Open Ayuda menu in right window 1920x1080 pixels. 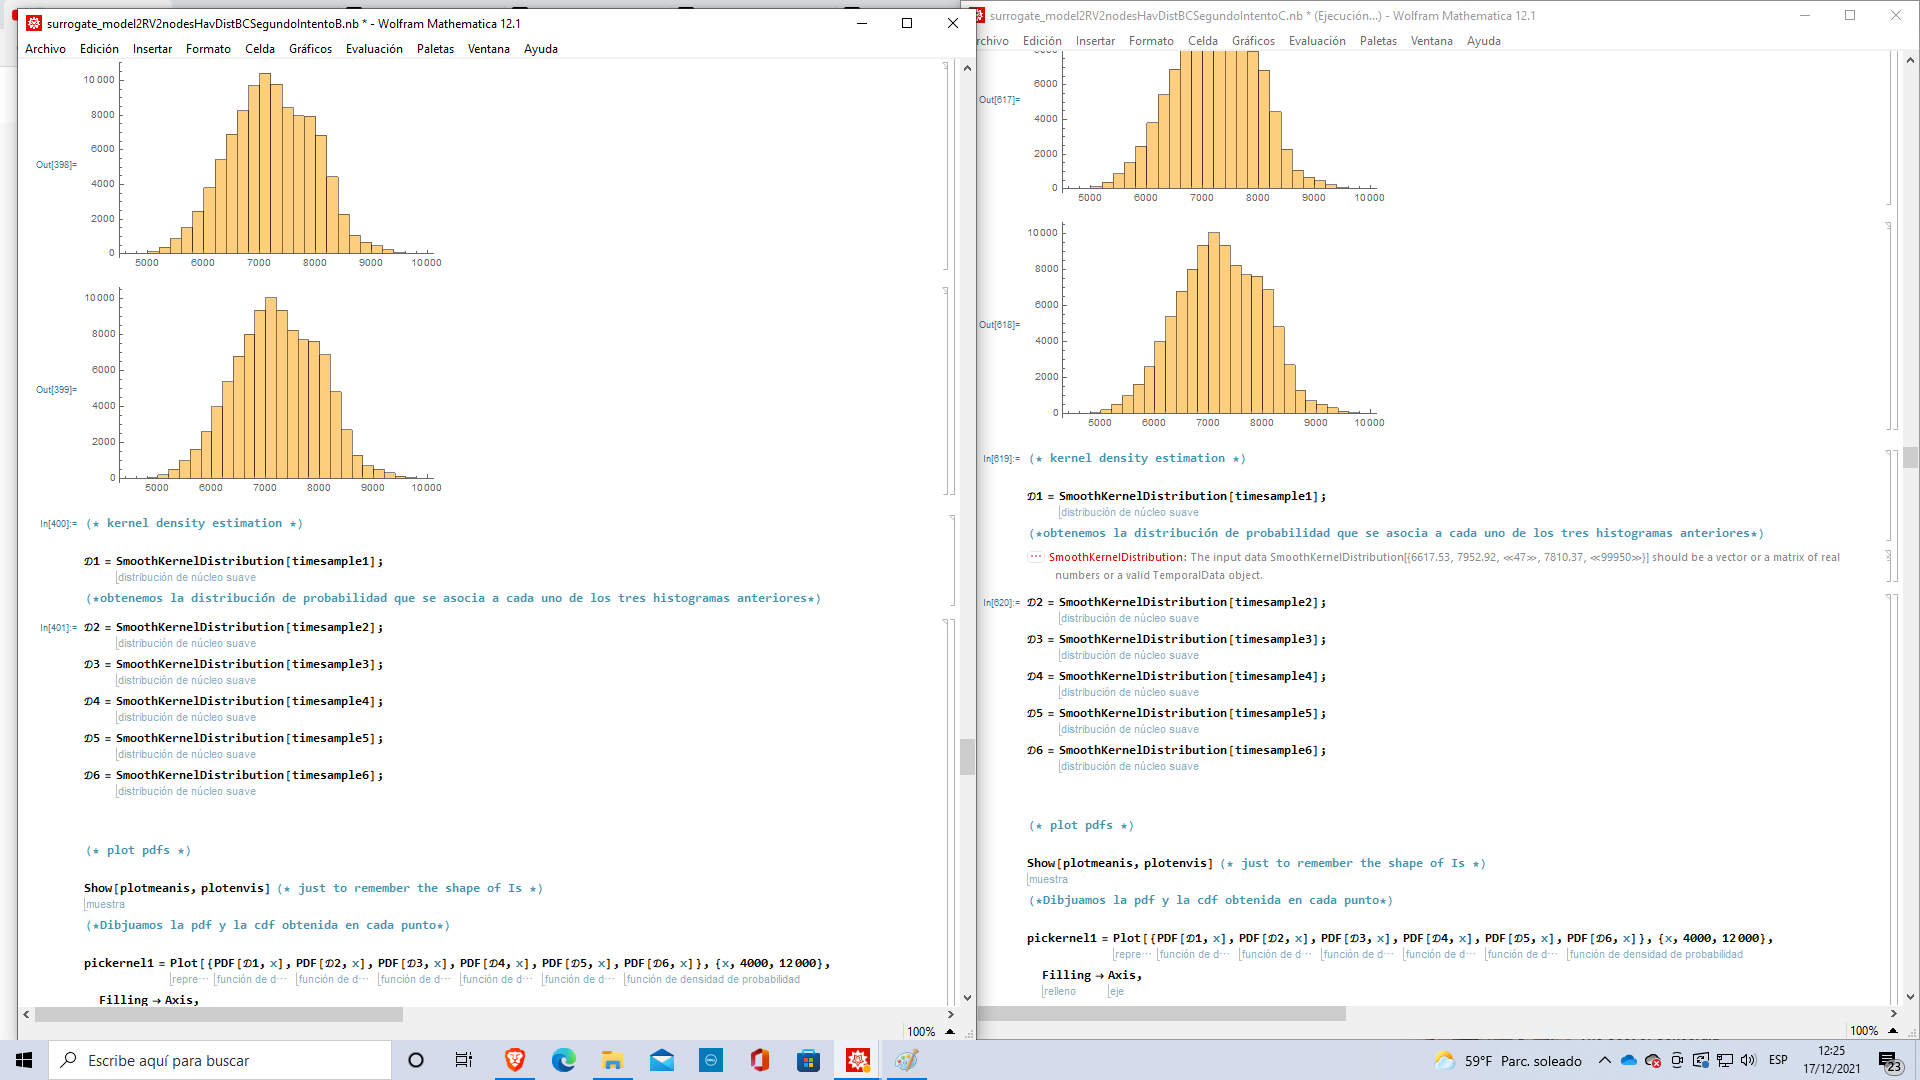point(1484,41)
